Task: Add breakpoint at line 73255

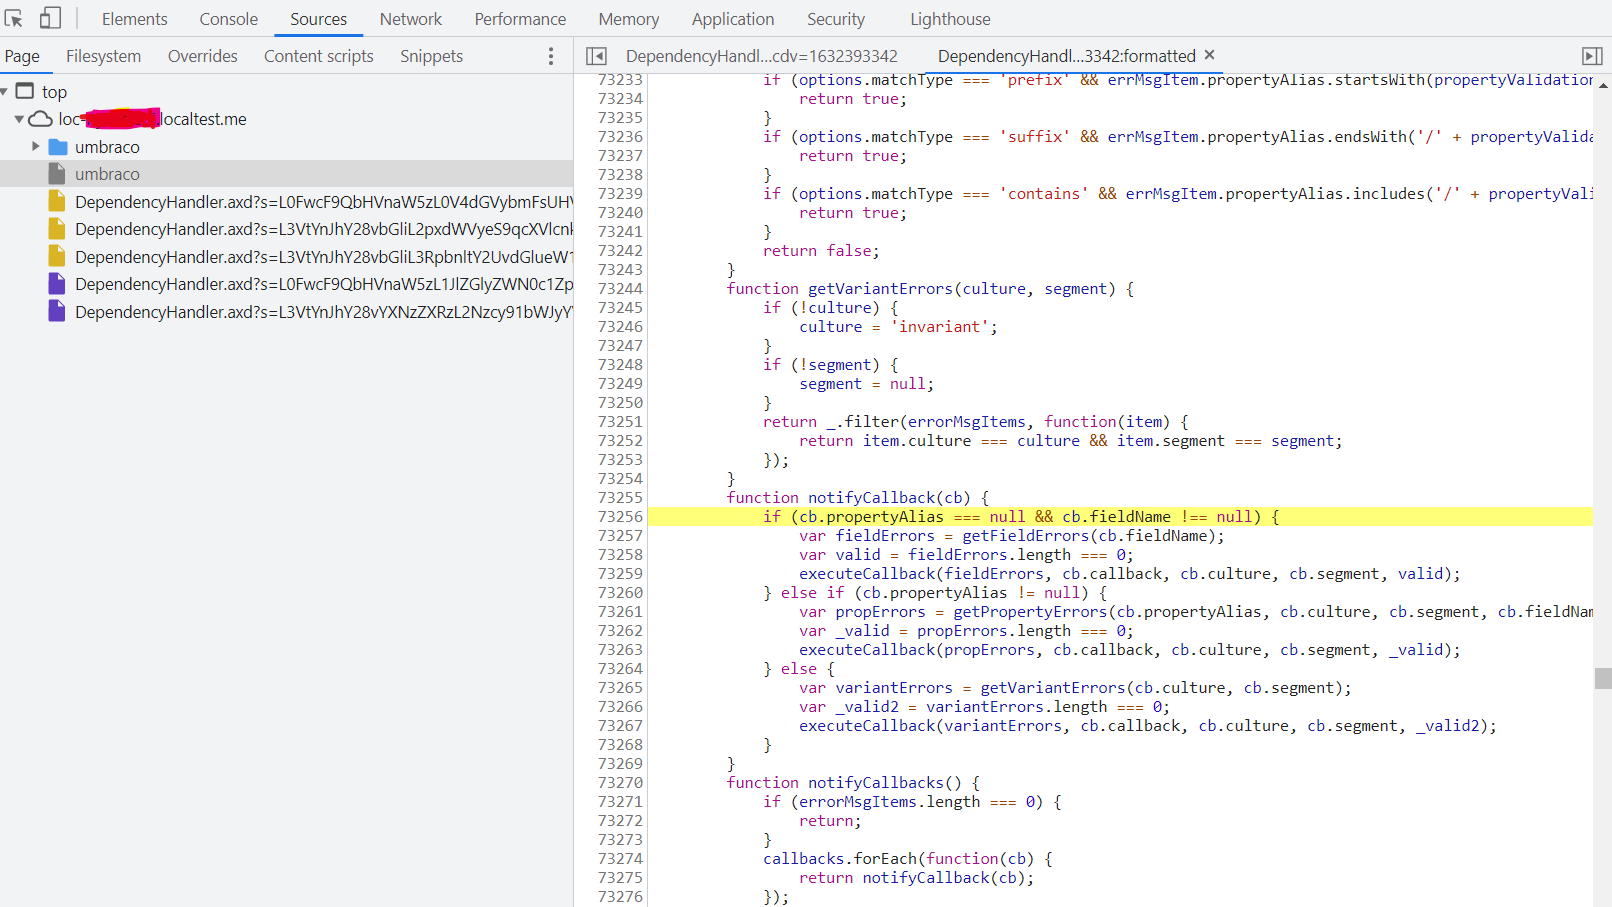Action: pyautogui.click(x=620, y=498)
